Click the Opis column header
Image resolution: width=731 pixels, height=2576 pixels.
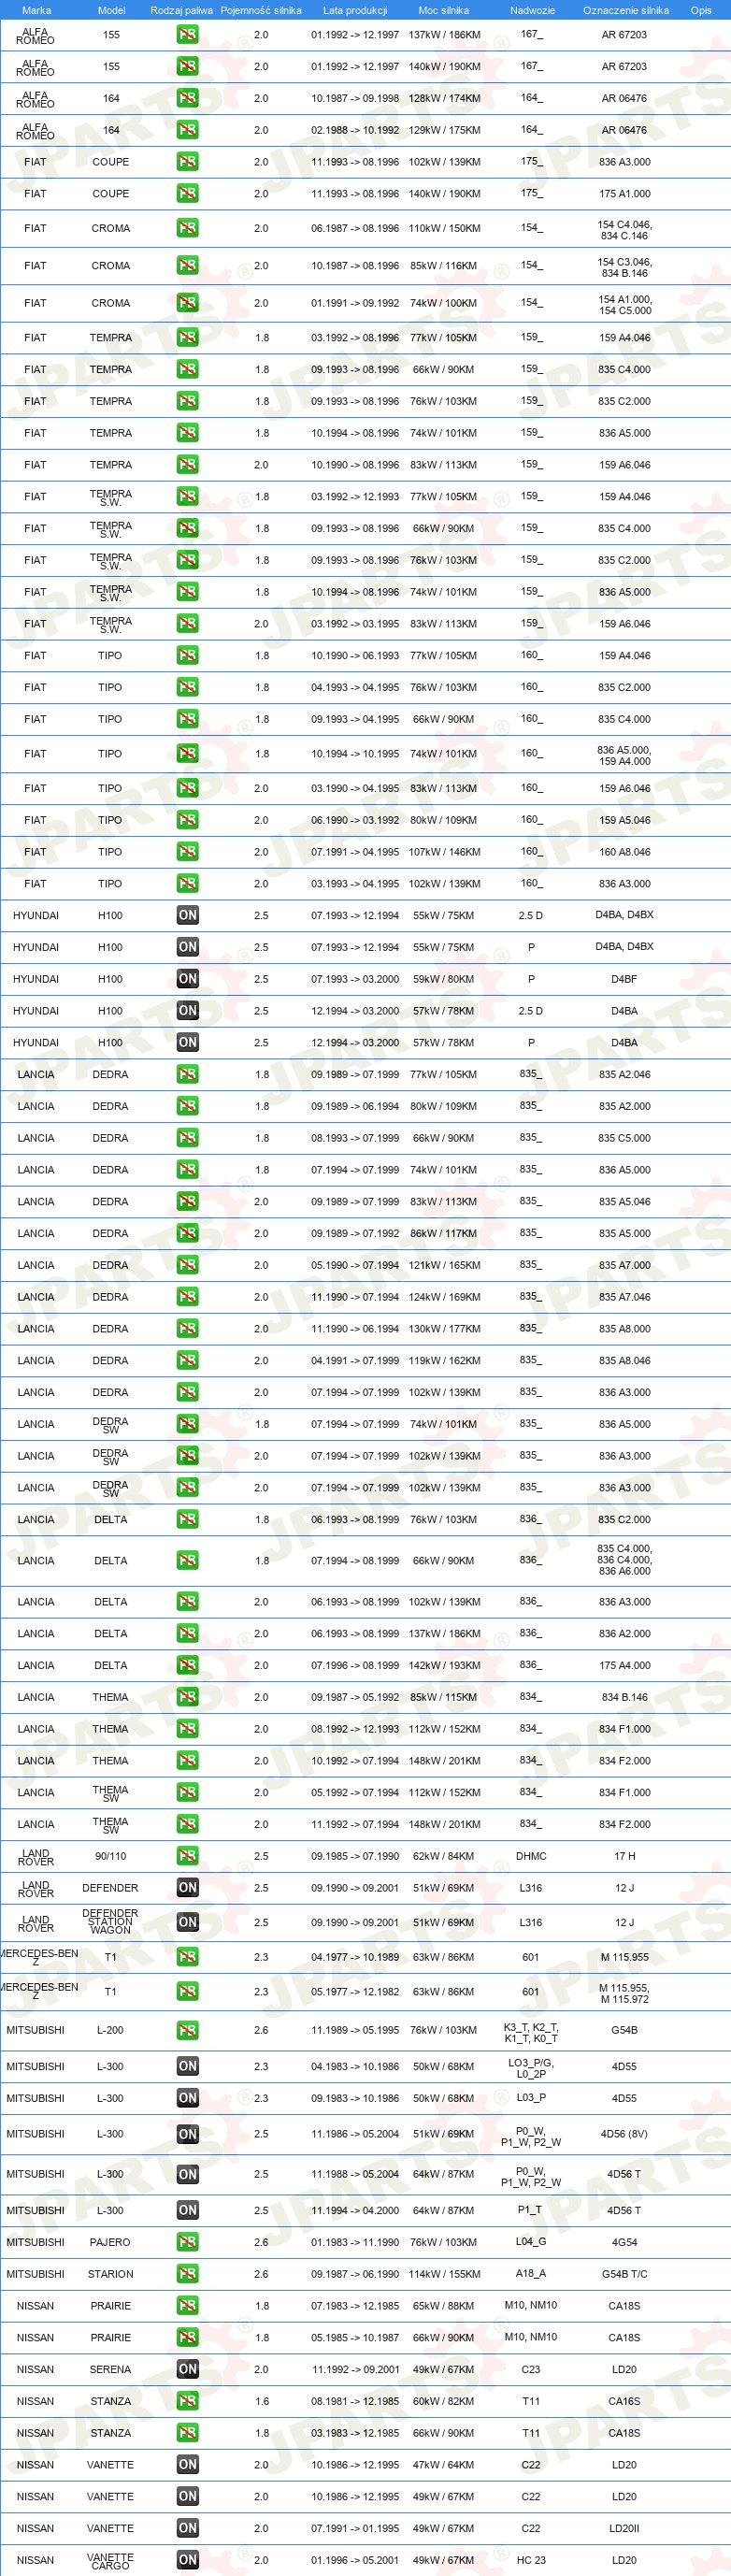click(701, 10)
